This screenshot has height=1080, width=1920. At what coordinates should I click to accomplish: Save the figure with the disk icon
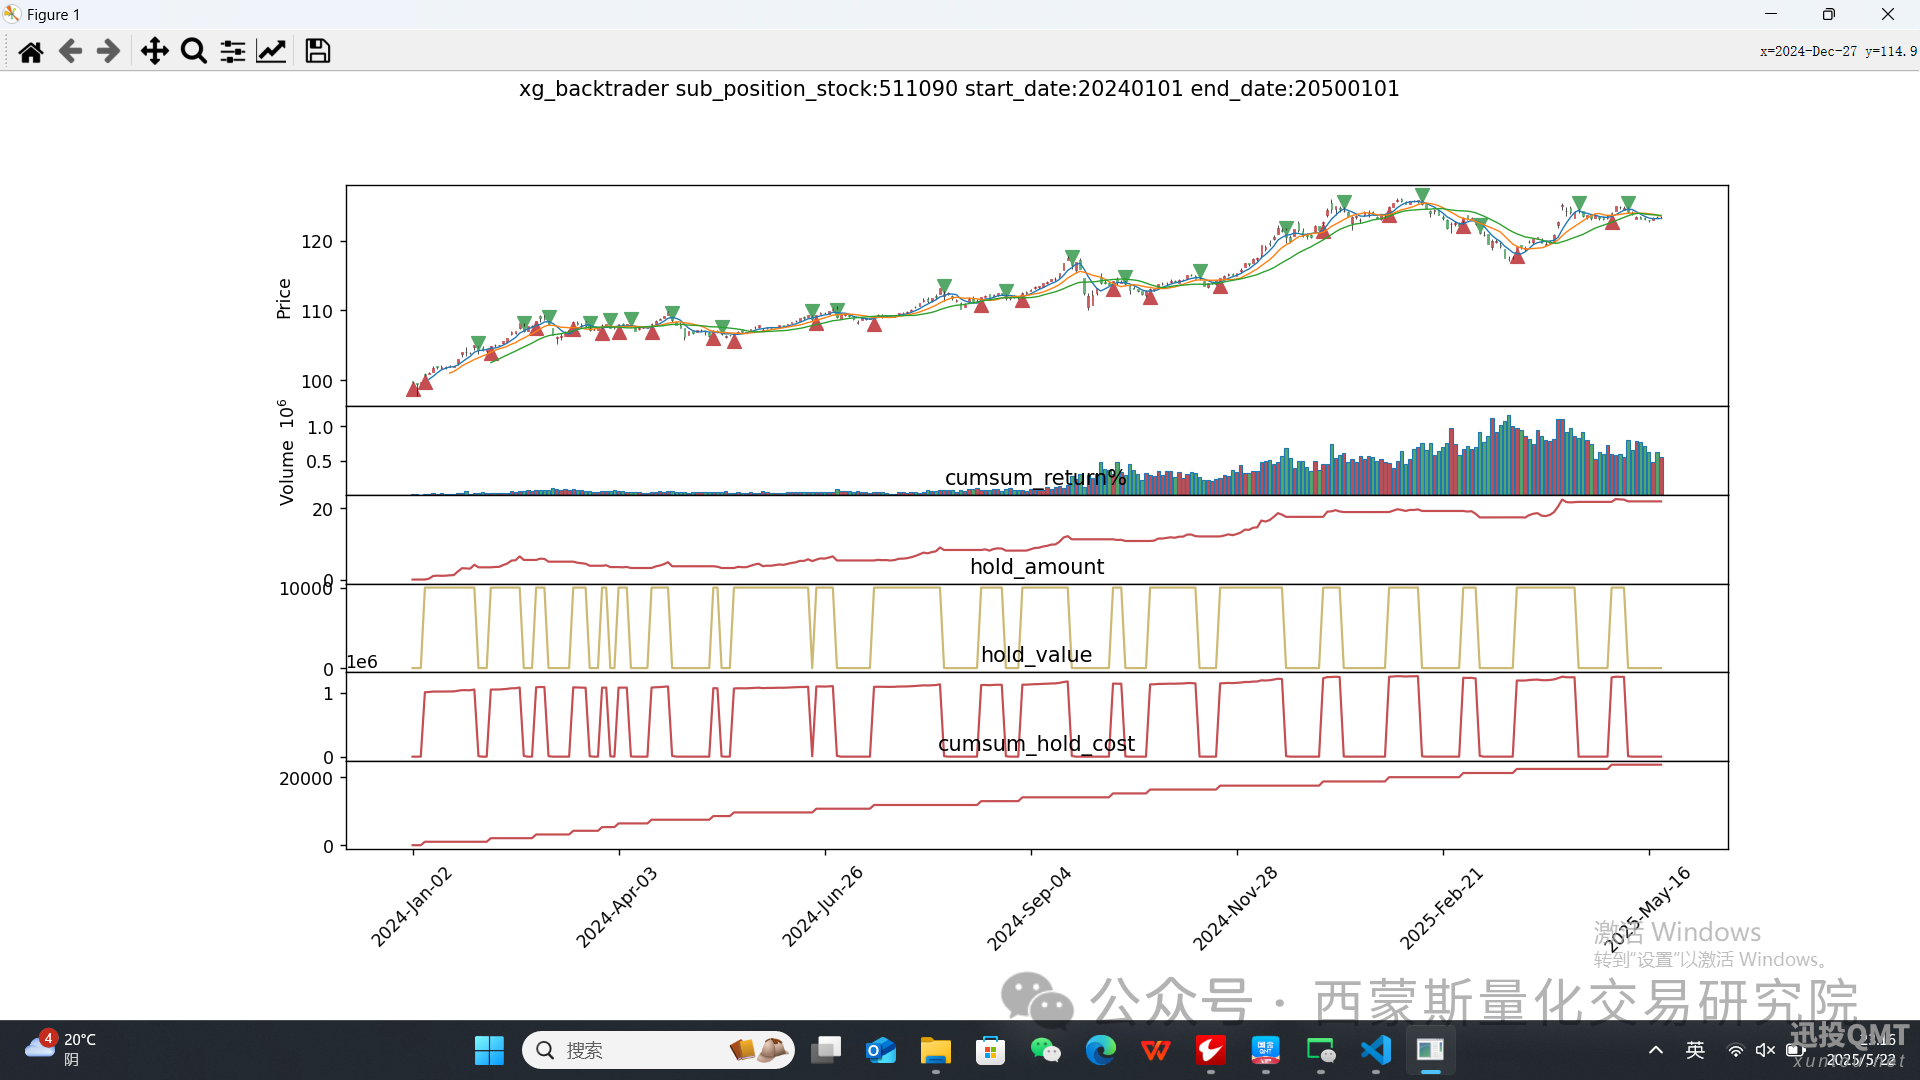tap(318, 51)
